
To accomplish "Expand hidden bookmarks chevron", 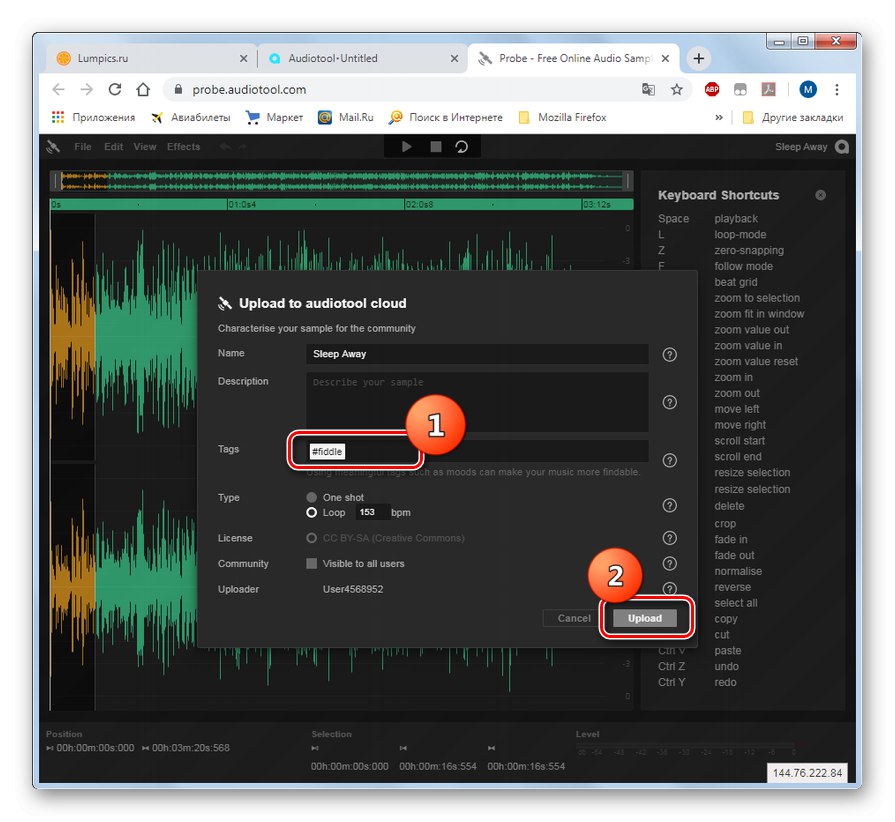I will pos(719,117).
